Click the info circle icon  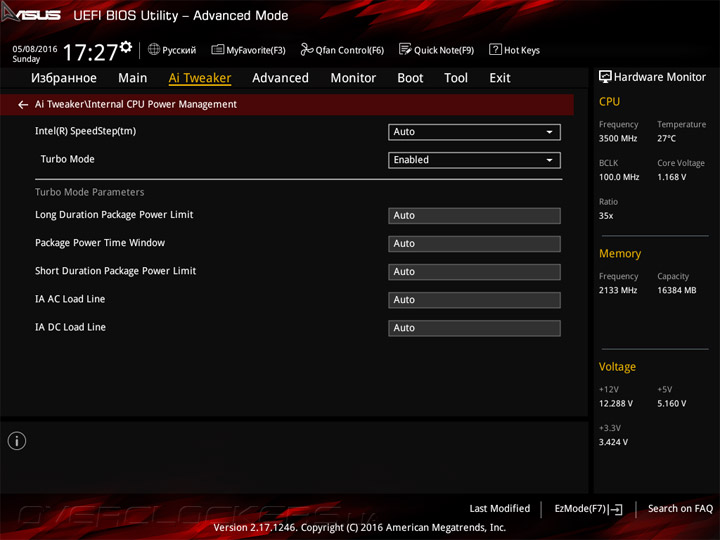click(17, 441)
